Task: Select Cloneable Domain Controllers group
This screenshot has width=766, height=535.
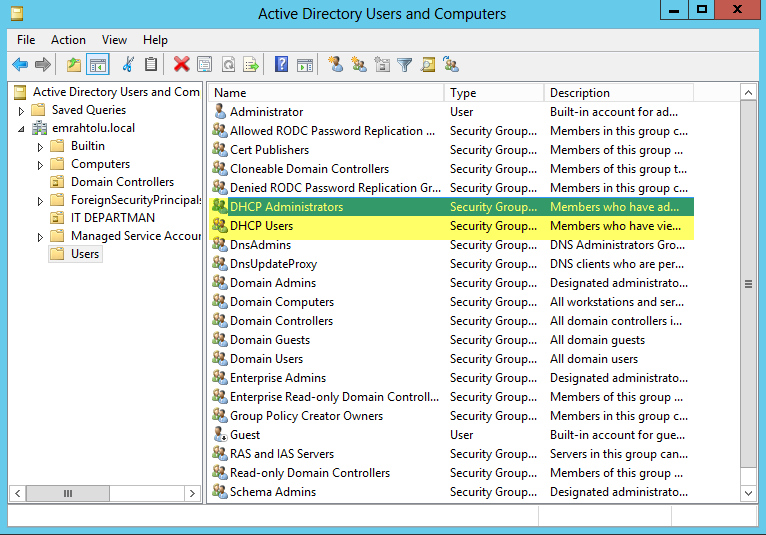Action: coord(309,169)
